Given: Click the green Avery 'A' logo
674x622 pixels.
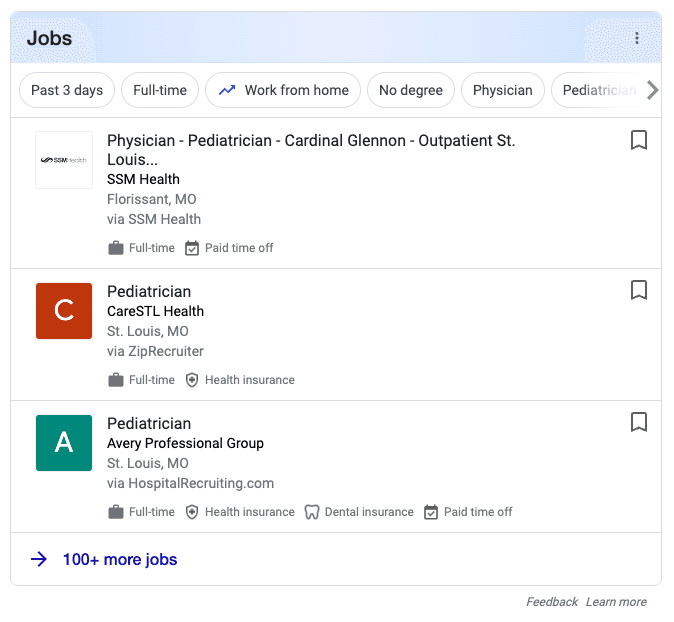Looking at the screenshot, I should coord(64,443).
